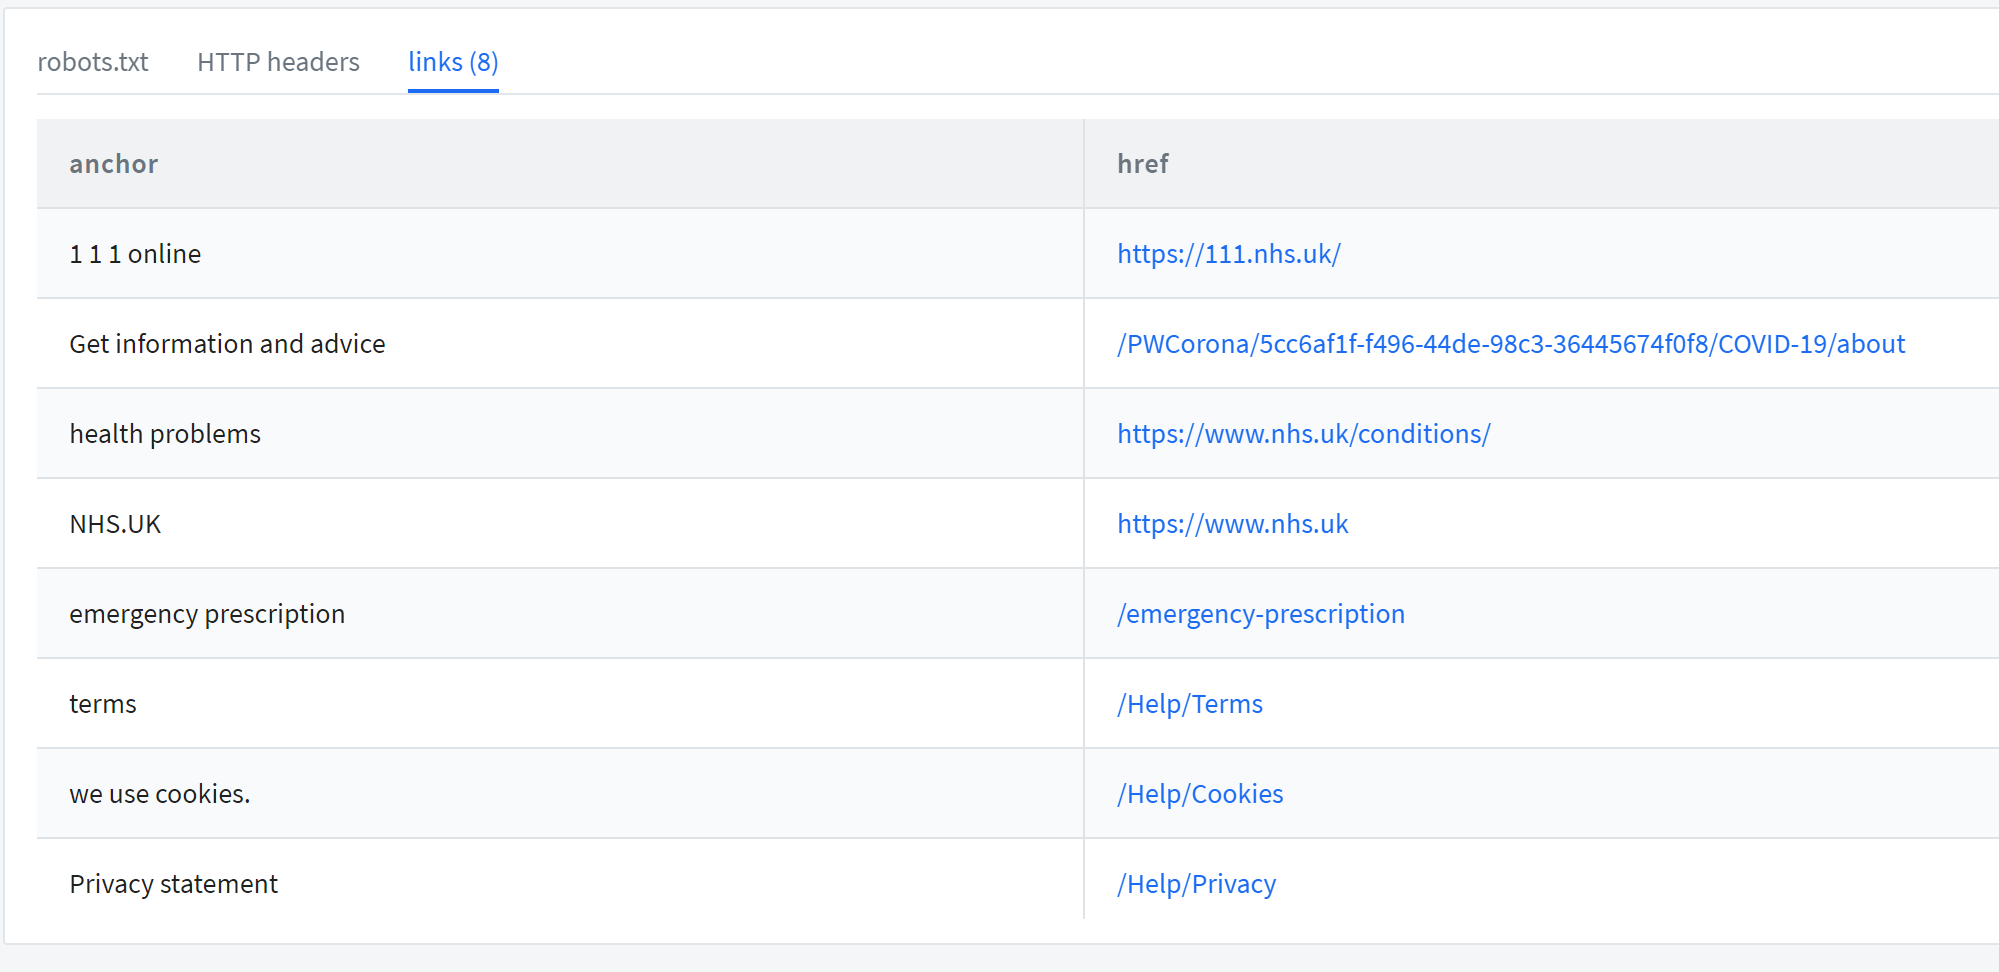Select the 'health problems' anchor cell
Viewport: 1999px width, 972px height.
coord(165,433)
